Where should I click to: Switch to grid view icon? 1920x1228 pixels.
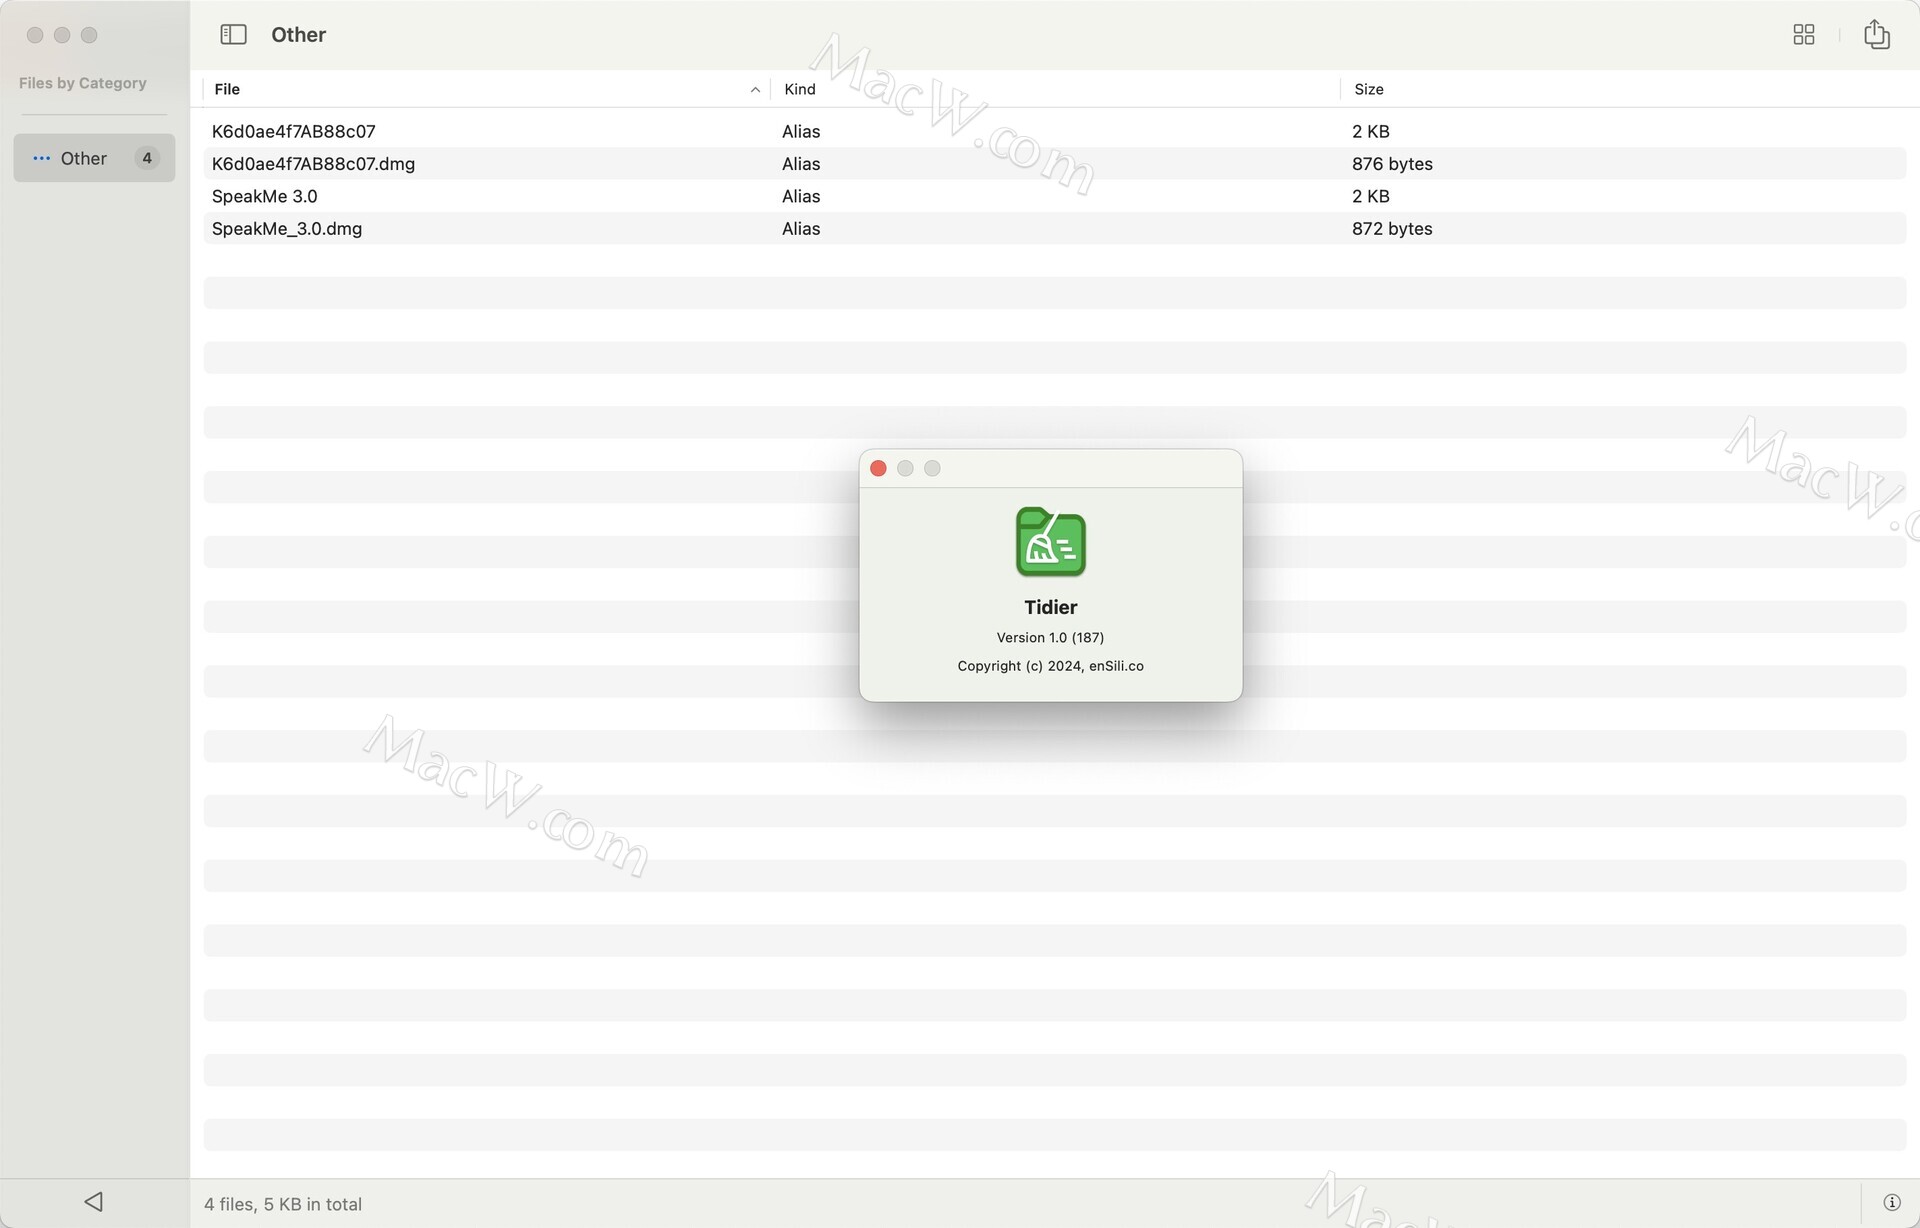(1803, 35)
